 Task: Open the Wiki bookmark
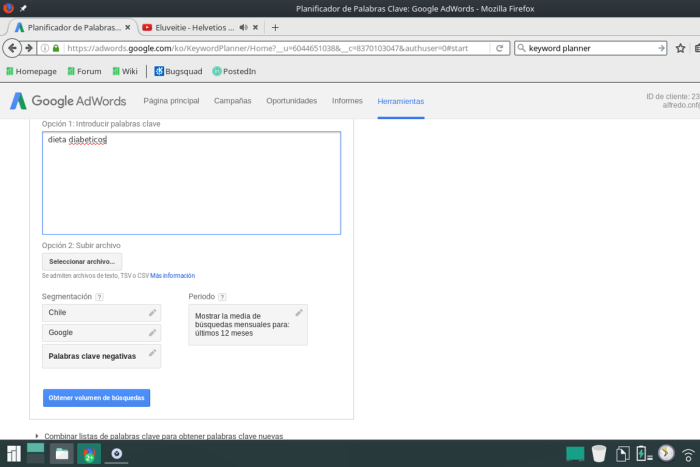(x=125, y=71)
